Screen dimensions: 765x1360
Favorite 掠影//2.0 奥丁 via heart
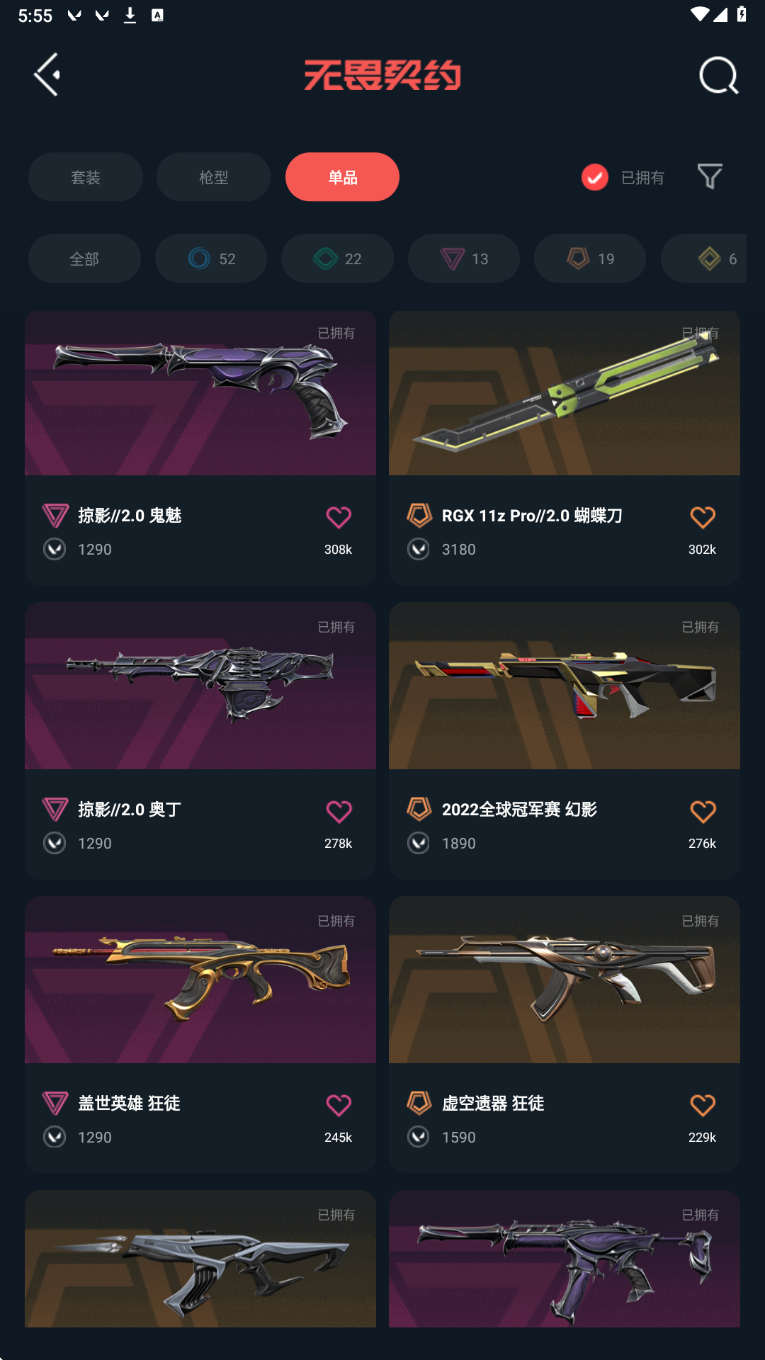(339, 811)
